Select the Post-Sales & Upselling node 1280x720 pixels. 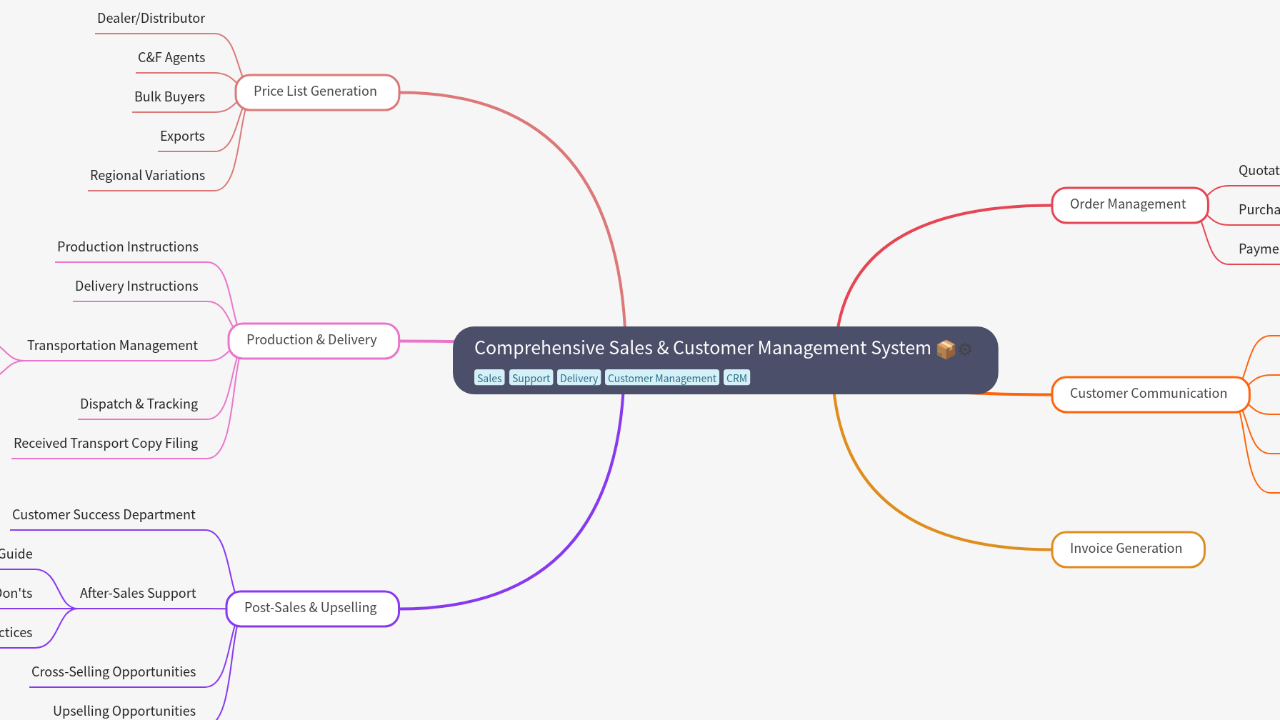(312, 608)
